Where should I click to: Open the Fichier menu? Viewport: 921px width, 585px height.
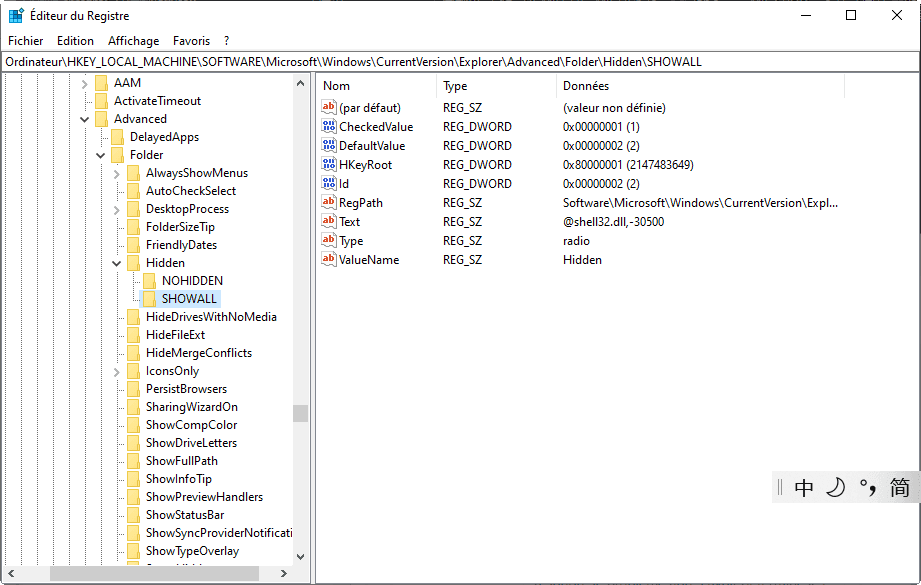tap(26, 41)
